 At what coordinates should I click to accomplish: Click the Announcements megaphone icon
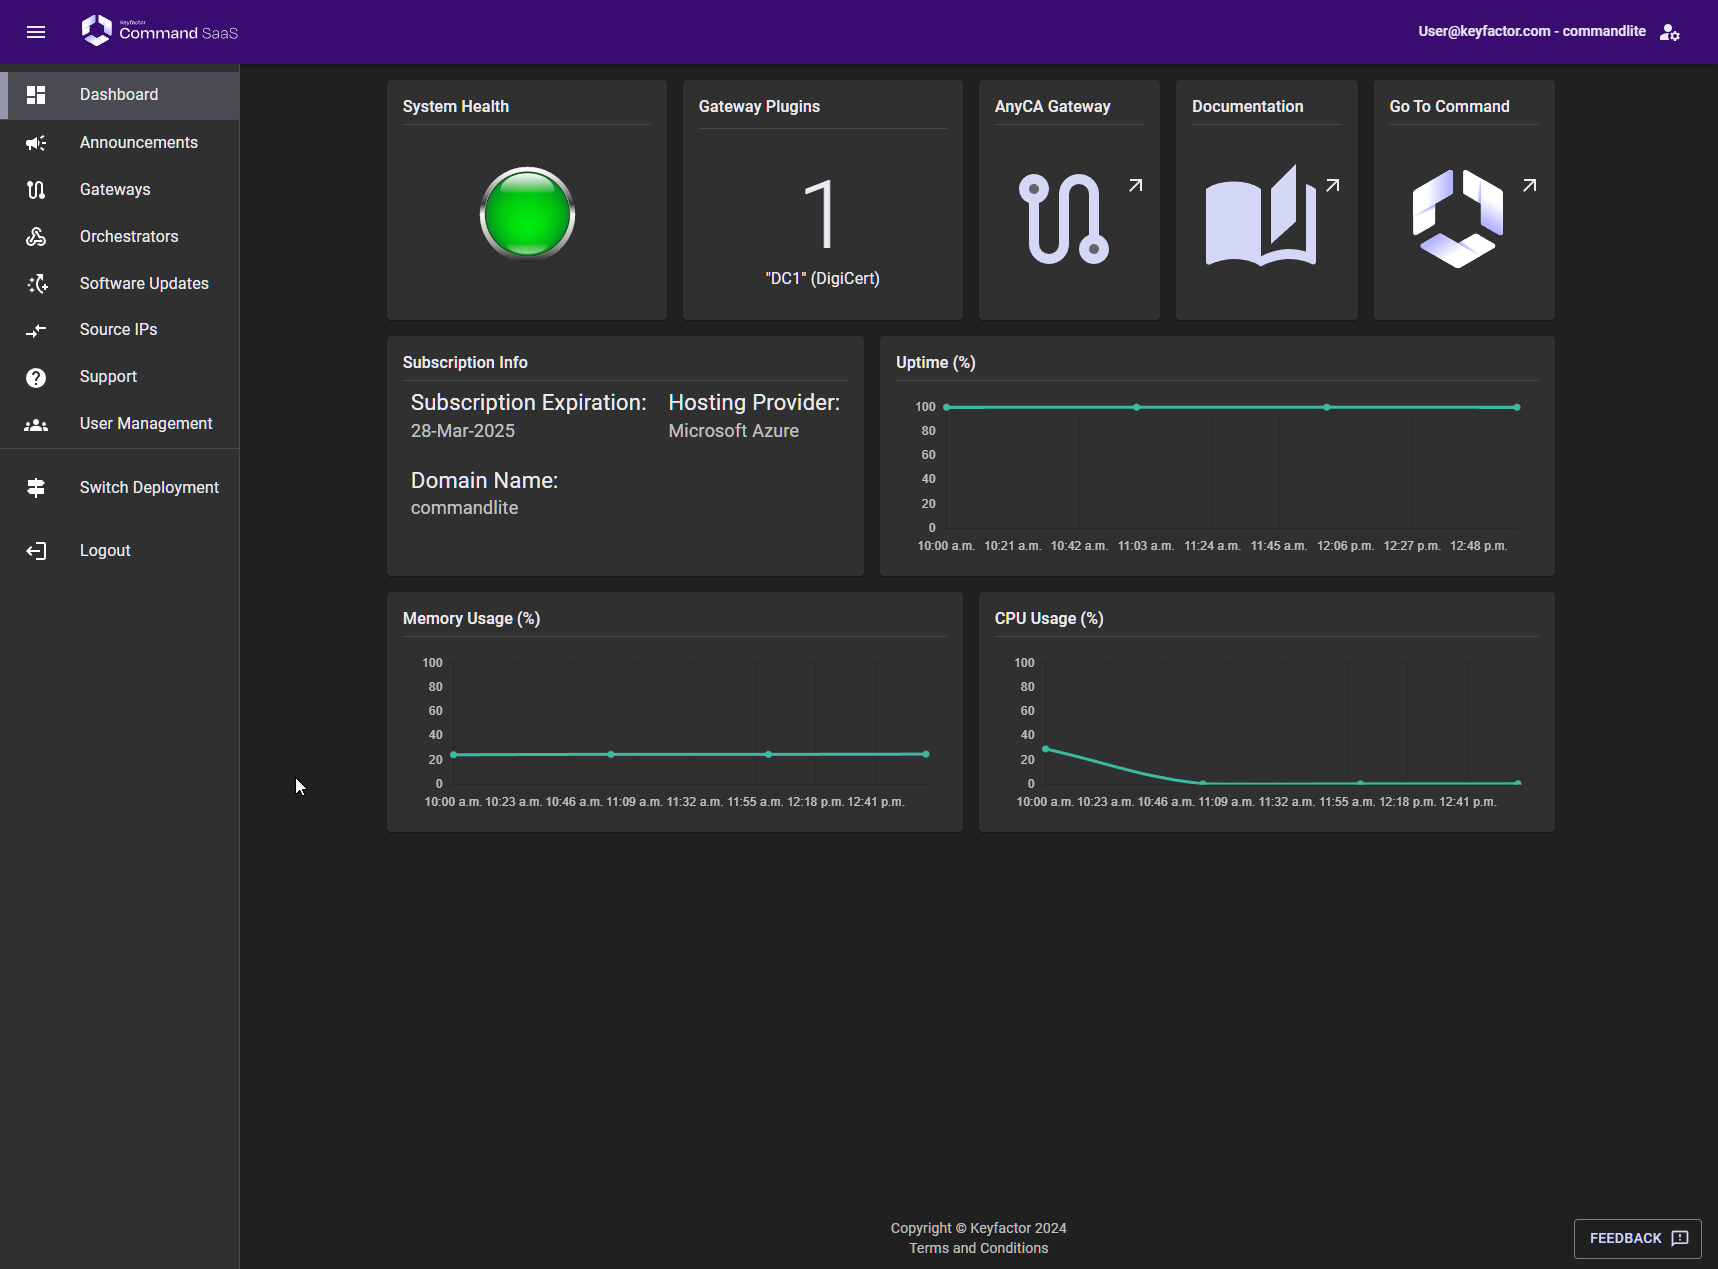tap(36, 143)
